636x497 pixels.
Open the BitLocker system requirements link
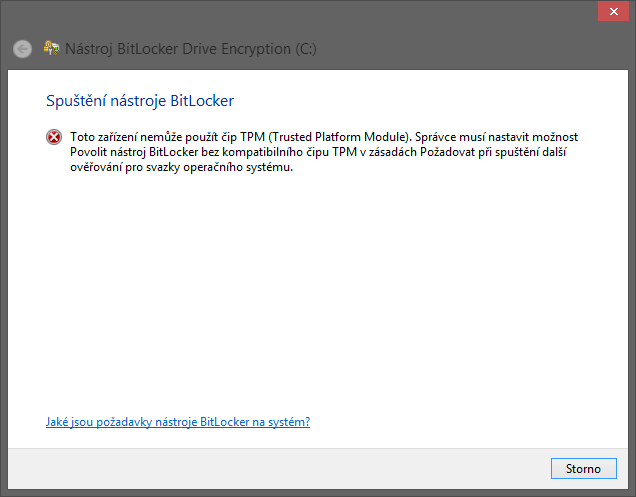pyautogui.click(x=178, y=422)
